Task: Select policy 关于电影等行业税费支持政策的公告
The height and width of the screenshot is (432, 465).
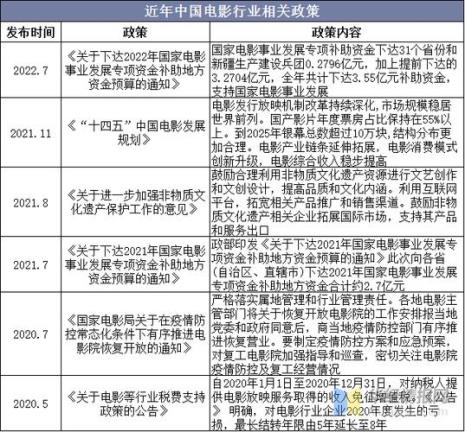Action: [x=135, y=404]
